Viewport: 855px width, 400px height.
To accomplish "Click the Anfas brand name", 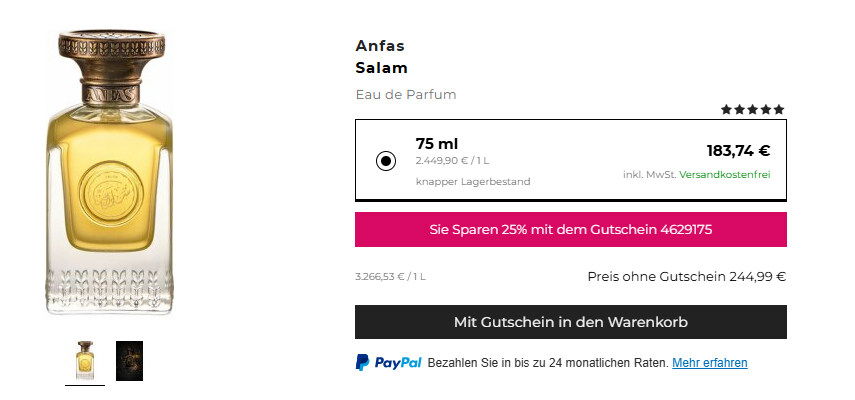I will pyautogui.click(x=380, y=46).
